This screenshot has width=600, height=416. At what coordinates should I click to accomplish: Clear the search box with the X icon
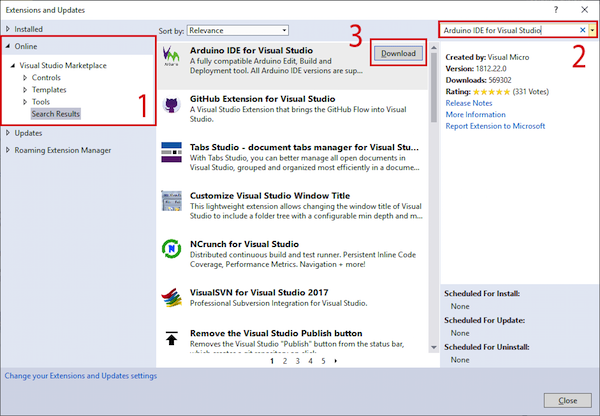click(582, 30)
